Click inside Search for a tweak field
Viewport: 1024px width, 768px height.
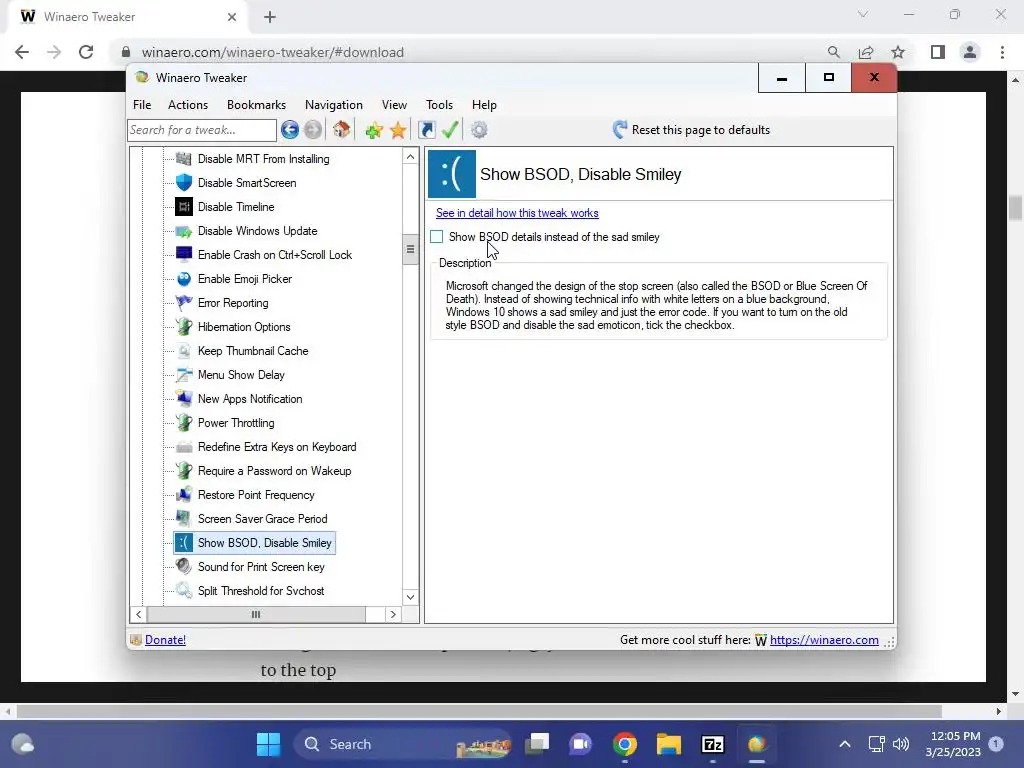[x=202, y=130]
